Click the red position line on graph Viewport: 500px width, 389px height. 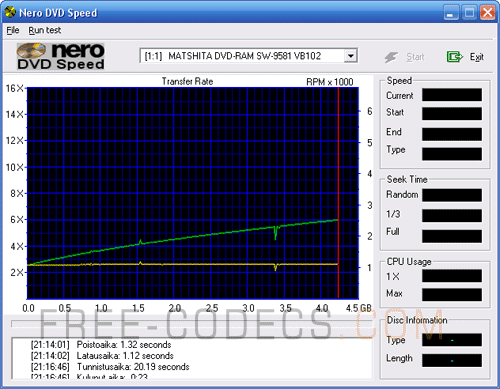click(338, 193)
